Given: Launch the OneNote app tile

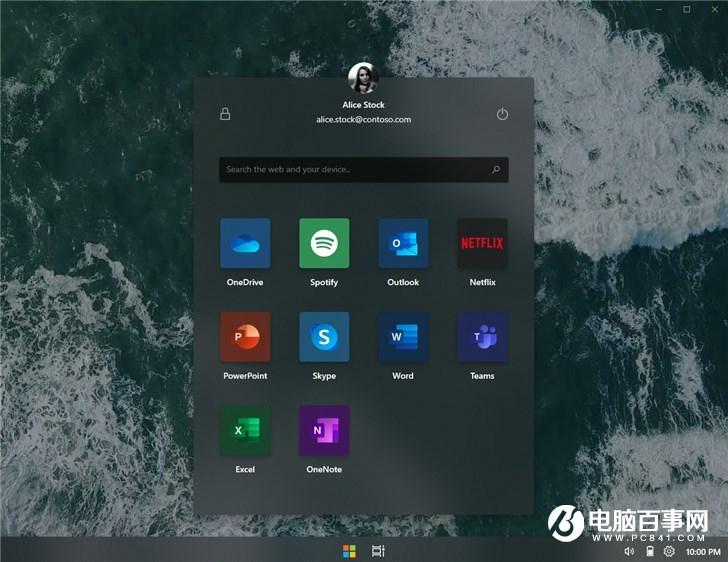Looking at the screenshot, I should [324, 430].
